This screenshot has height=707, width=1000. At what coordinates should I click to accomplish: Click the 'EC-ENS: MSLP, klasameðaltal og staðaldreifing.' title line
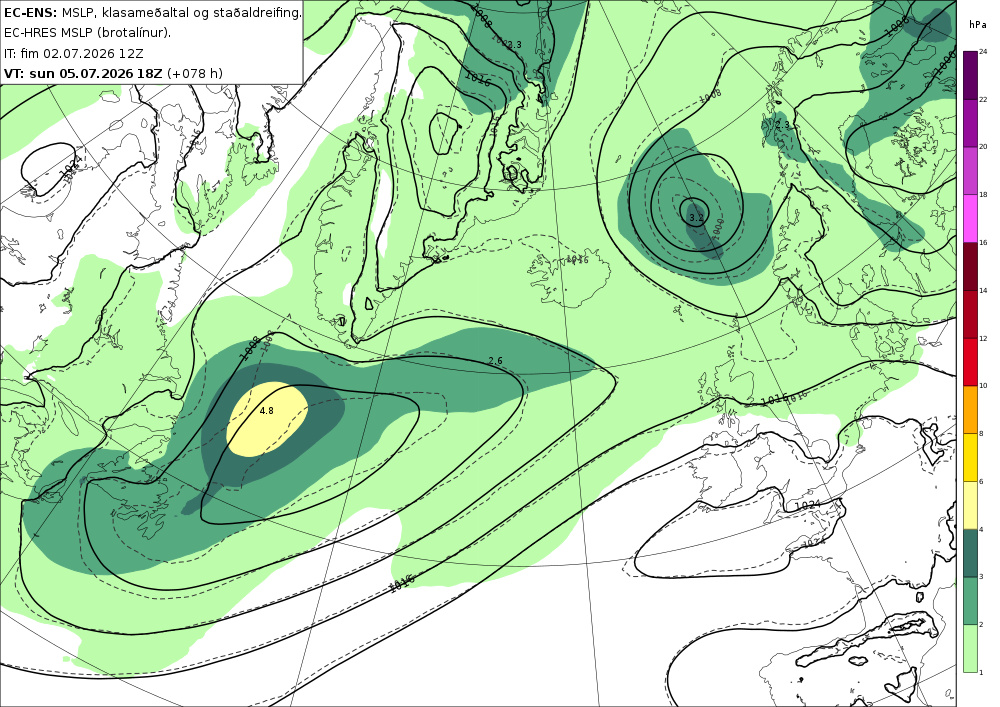(152, 12)
